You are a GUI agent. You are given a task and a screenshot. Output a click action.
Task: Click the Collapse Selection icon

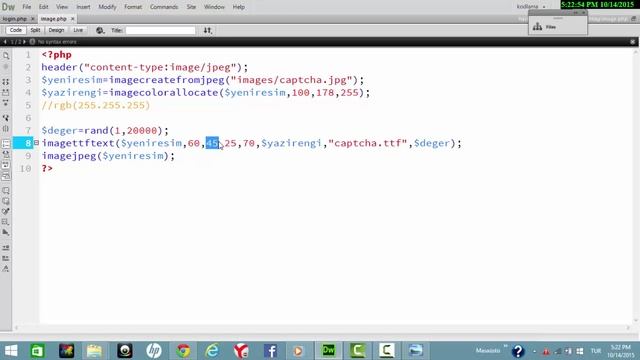pos(6,92)
